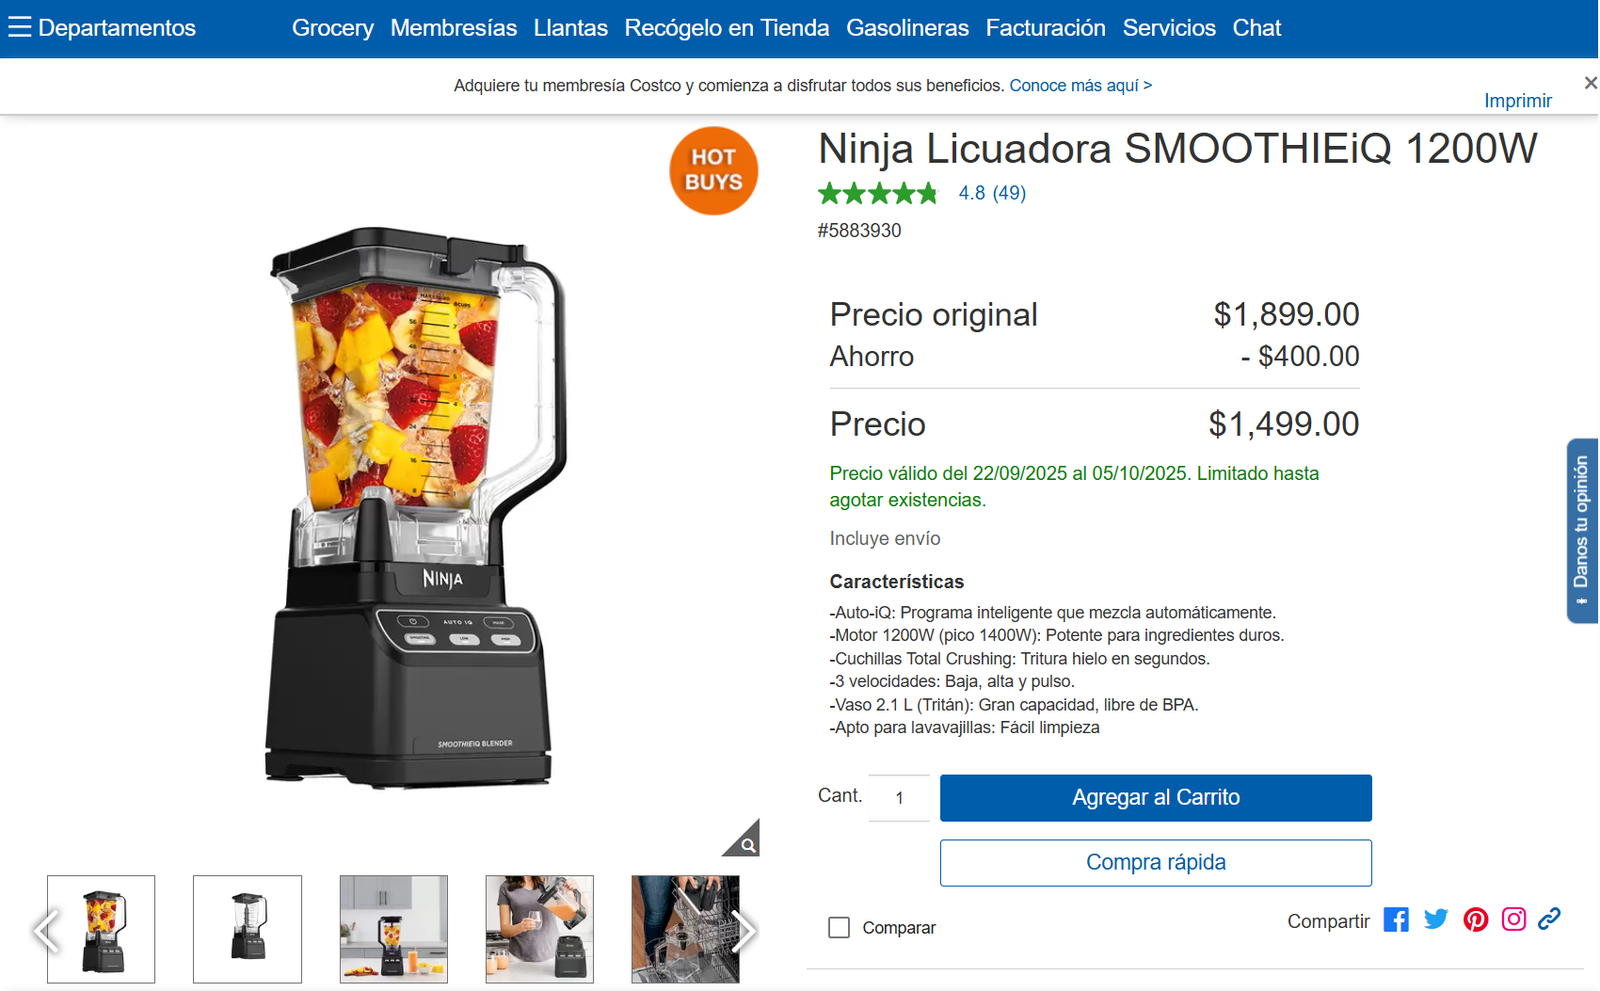Go to Gasolineras in navigation

click(907, 28)
